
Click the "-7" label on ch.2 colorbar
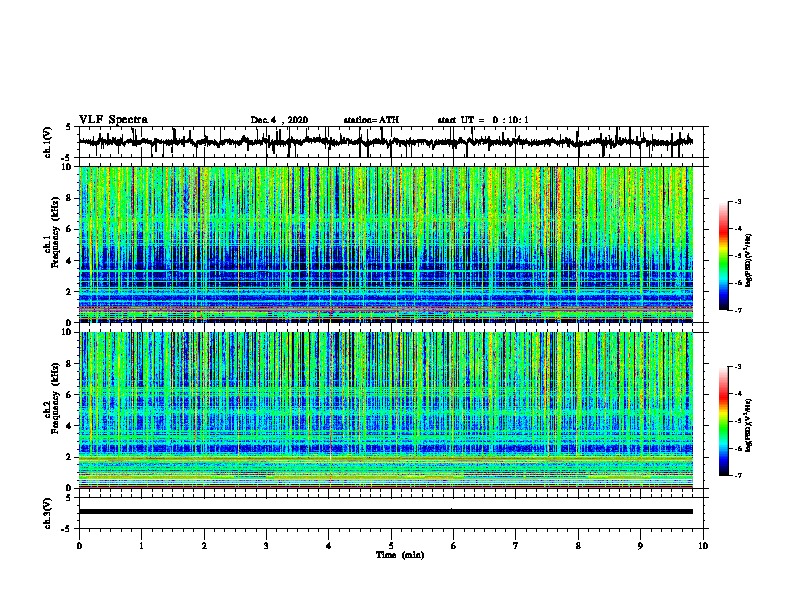point(737,476)
